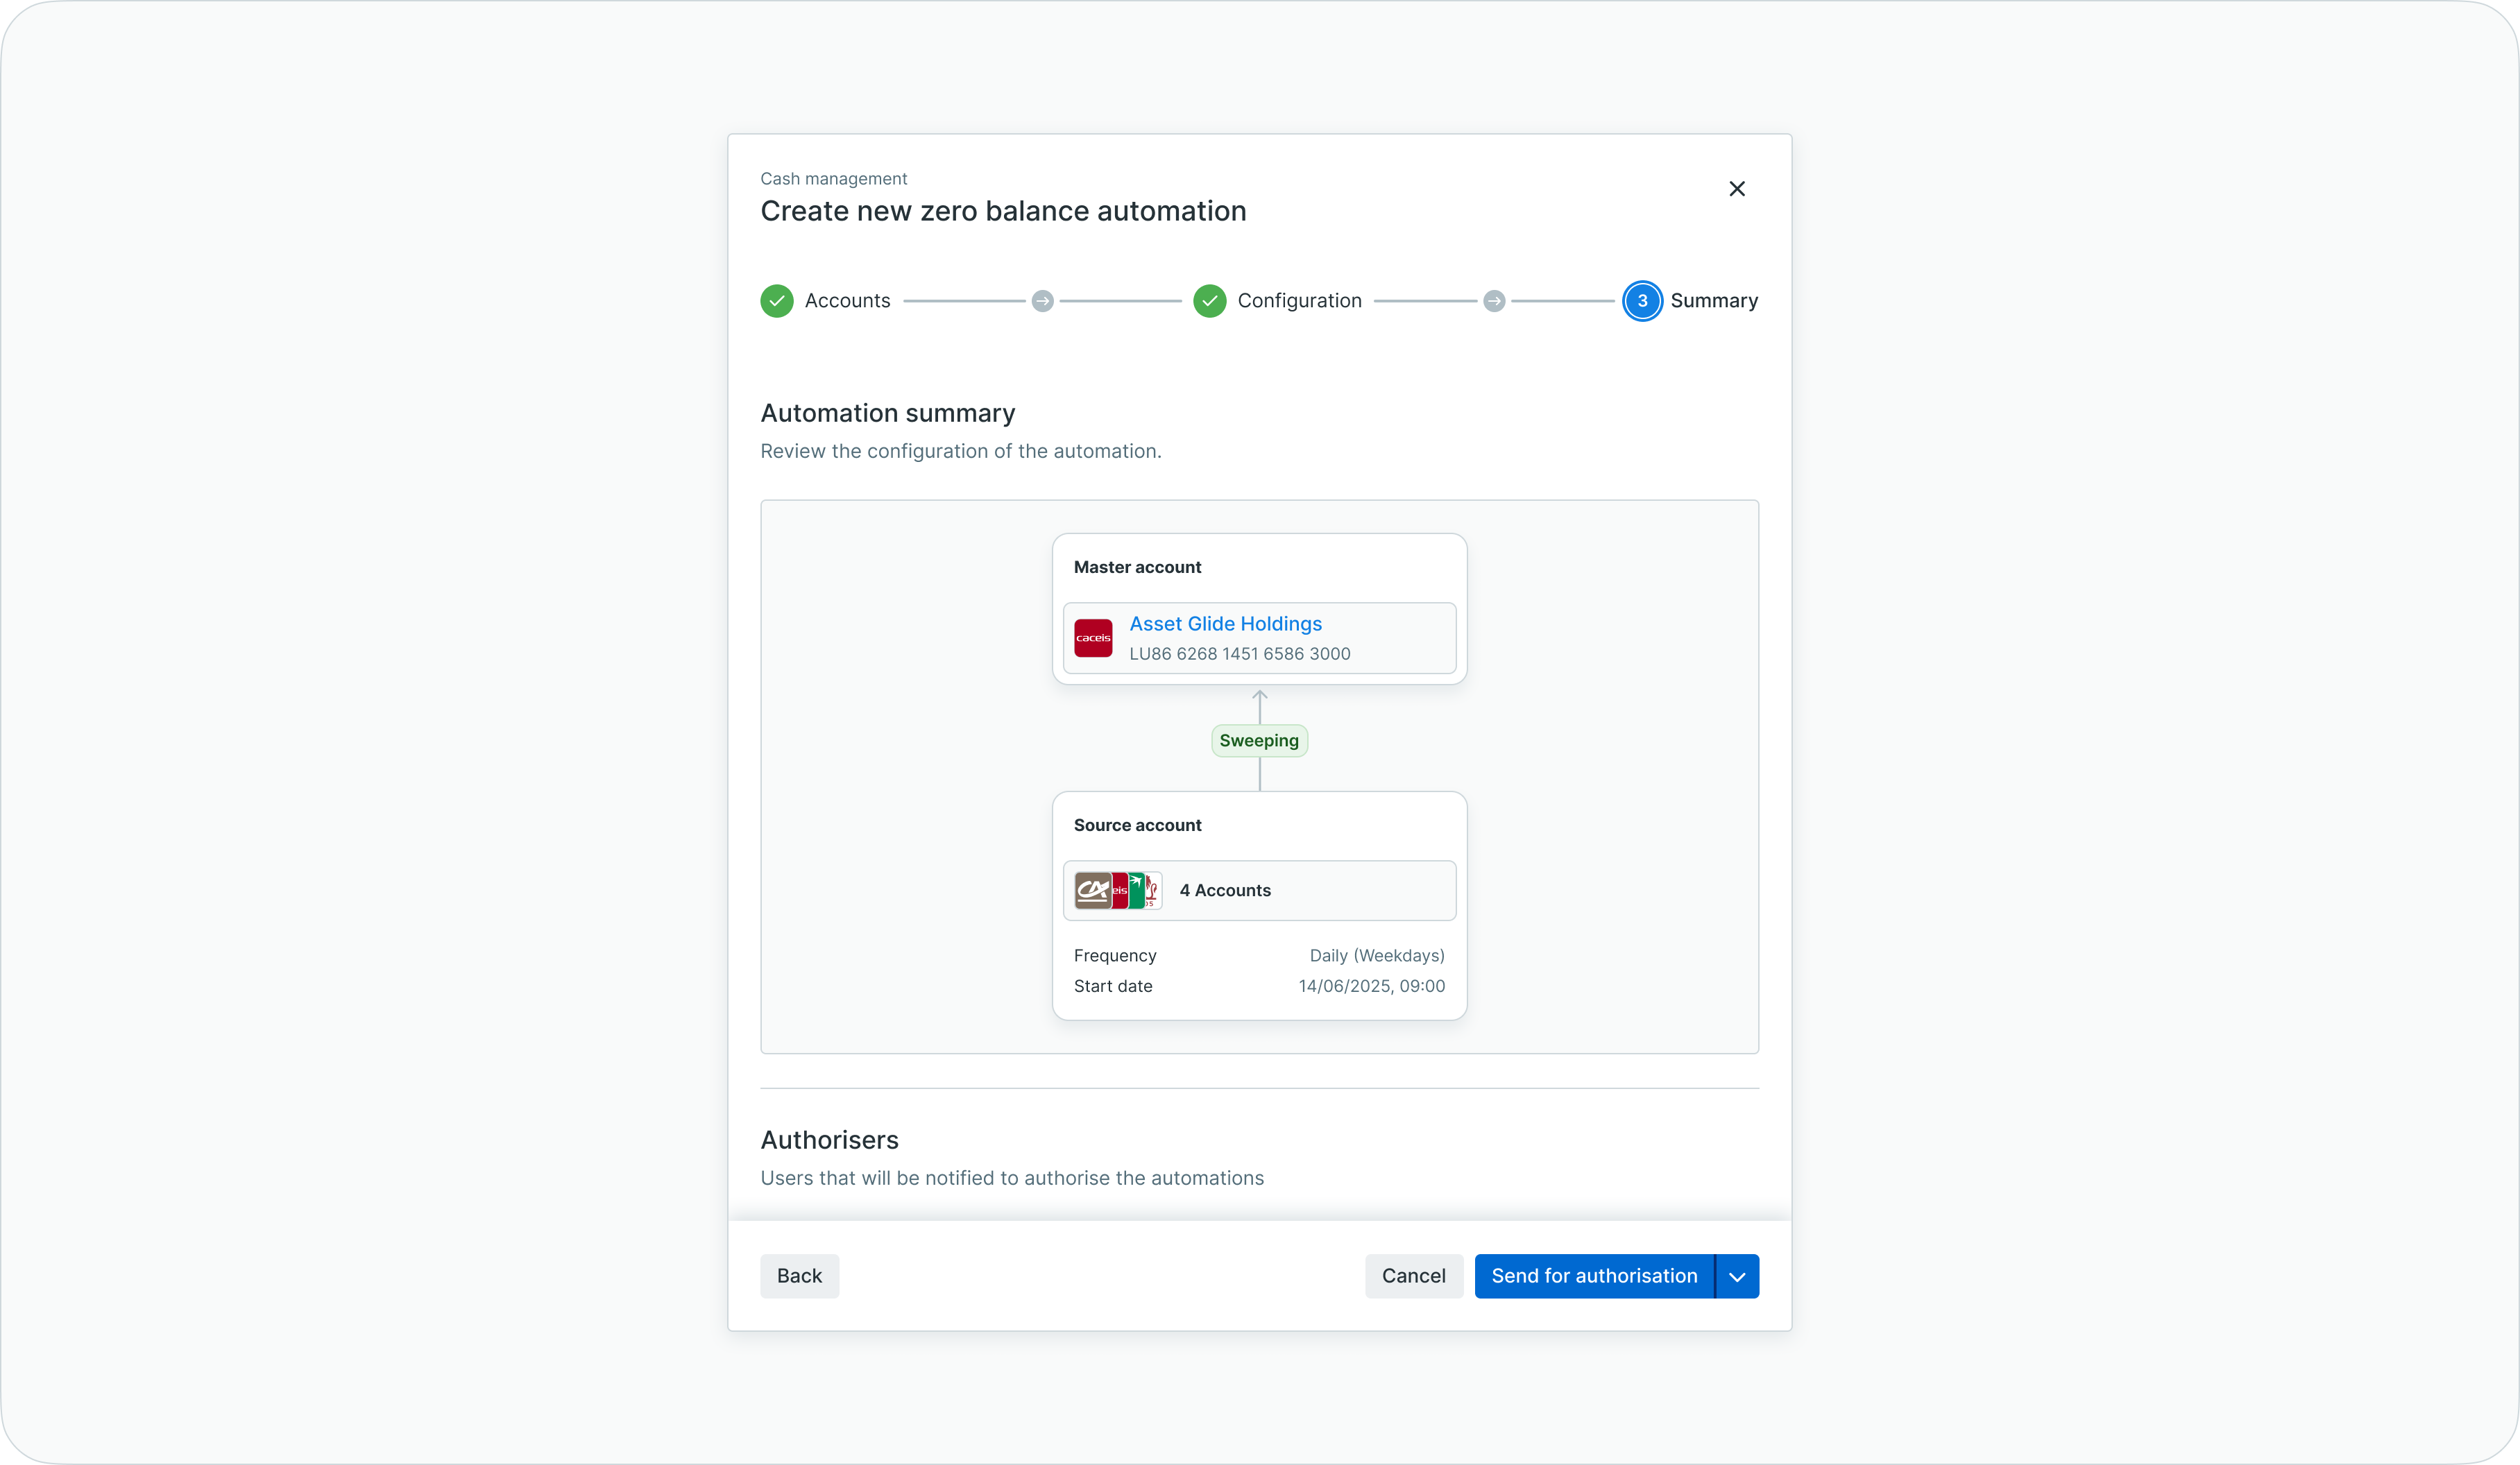Click the stacked bank logos in source account
The height and width of the screenshot is (1465, 2520).
point(1117,890)
